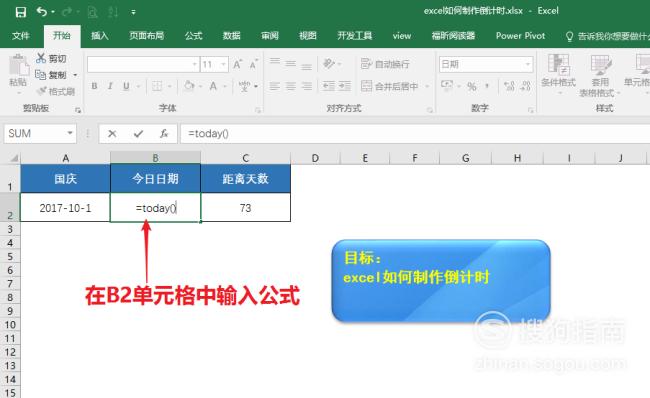This screenshot has height=398, width=650.
Task: Select cell A2 with 2017-10-1
Action: tap(65, 208)
